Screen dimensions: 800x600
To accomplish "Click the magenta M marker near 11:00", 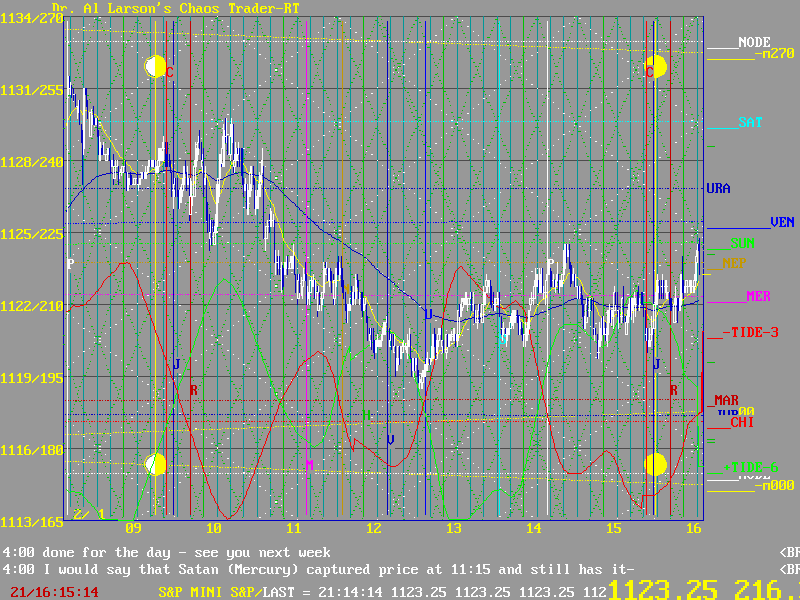I will [x=309, y=465].
